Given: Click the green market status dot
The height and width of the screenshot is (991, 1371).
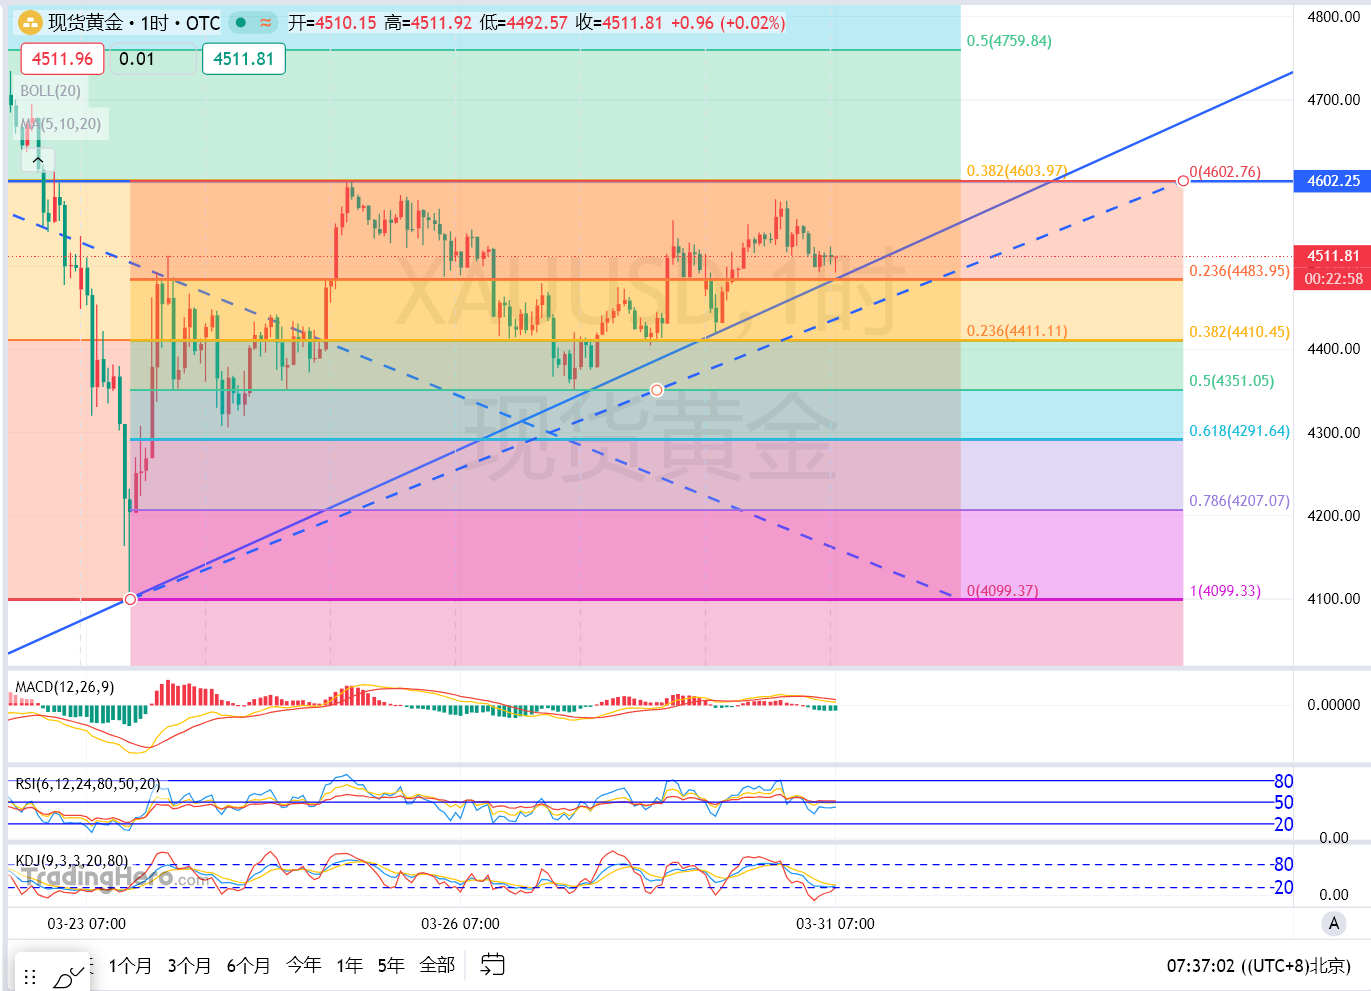Looking at the screenshot, I should pos(241,22).
